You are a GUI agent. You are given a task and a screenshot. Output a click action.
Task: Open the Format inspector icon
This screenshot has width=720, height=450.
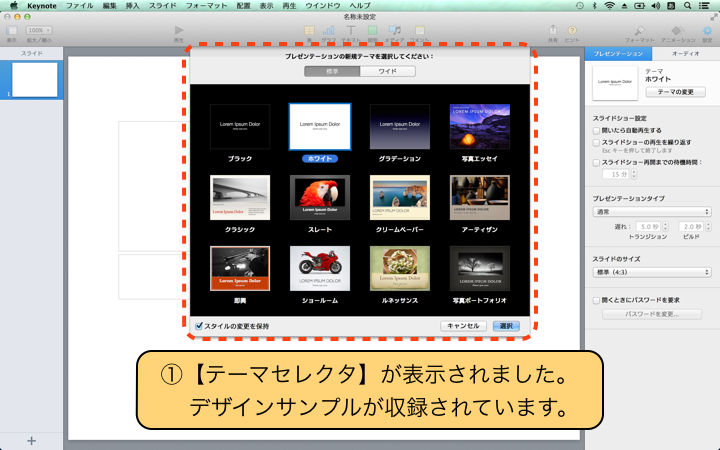click(639, 31)
